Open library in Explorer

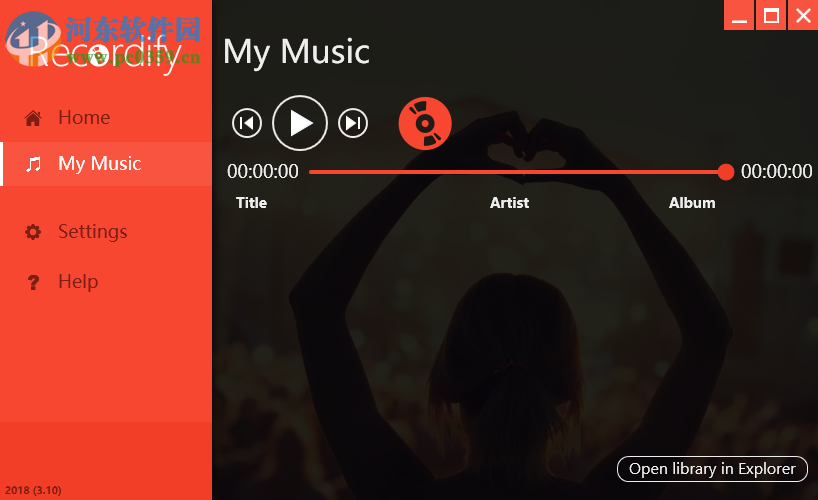pos(712,469)
